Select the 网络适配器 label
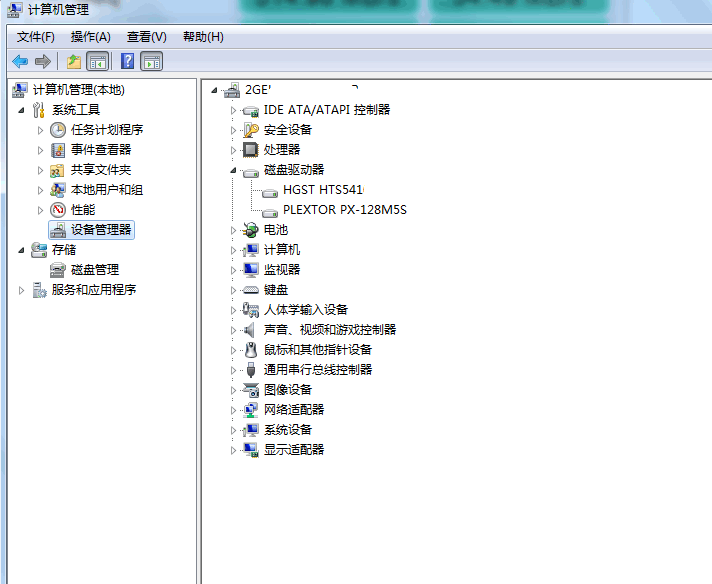Screen dimensions: 712x584 294,410
